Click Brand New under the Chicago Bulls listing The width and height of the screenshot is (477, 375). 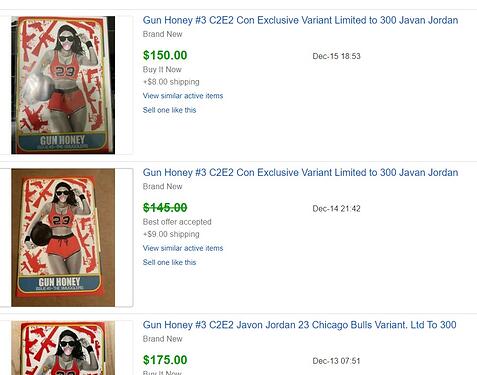(x=162, y=339)
